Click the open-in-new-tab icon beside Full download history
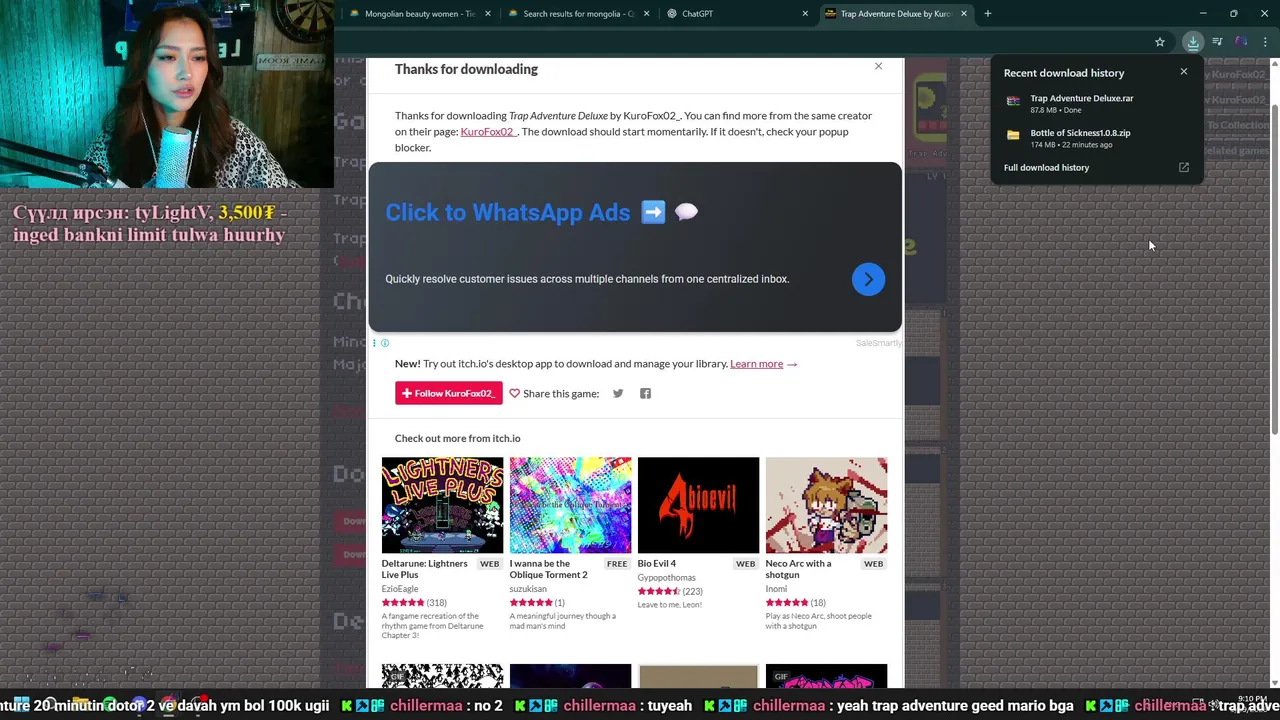Viewport: 1280px width, 720px height. point(1184,167)
